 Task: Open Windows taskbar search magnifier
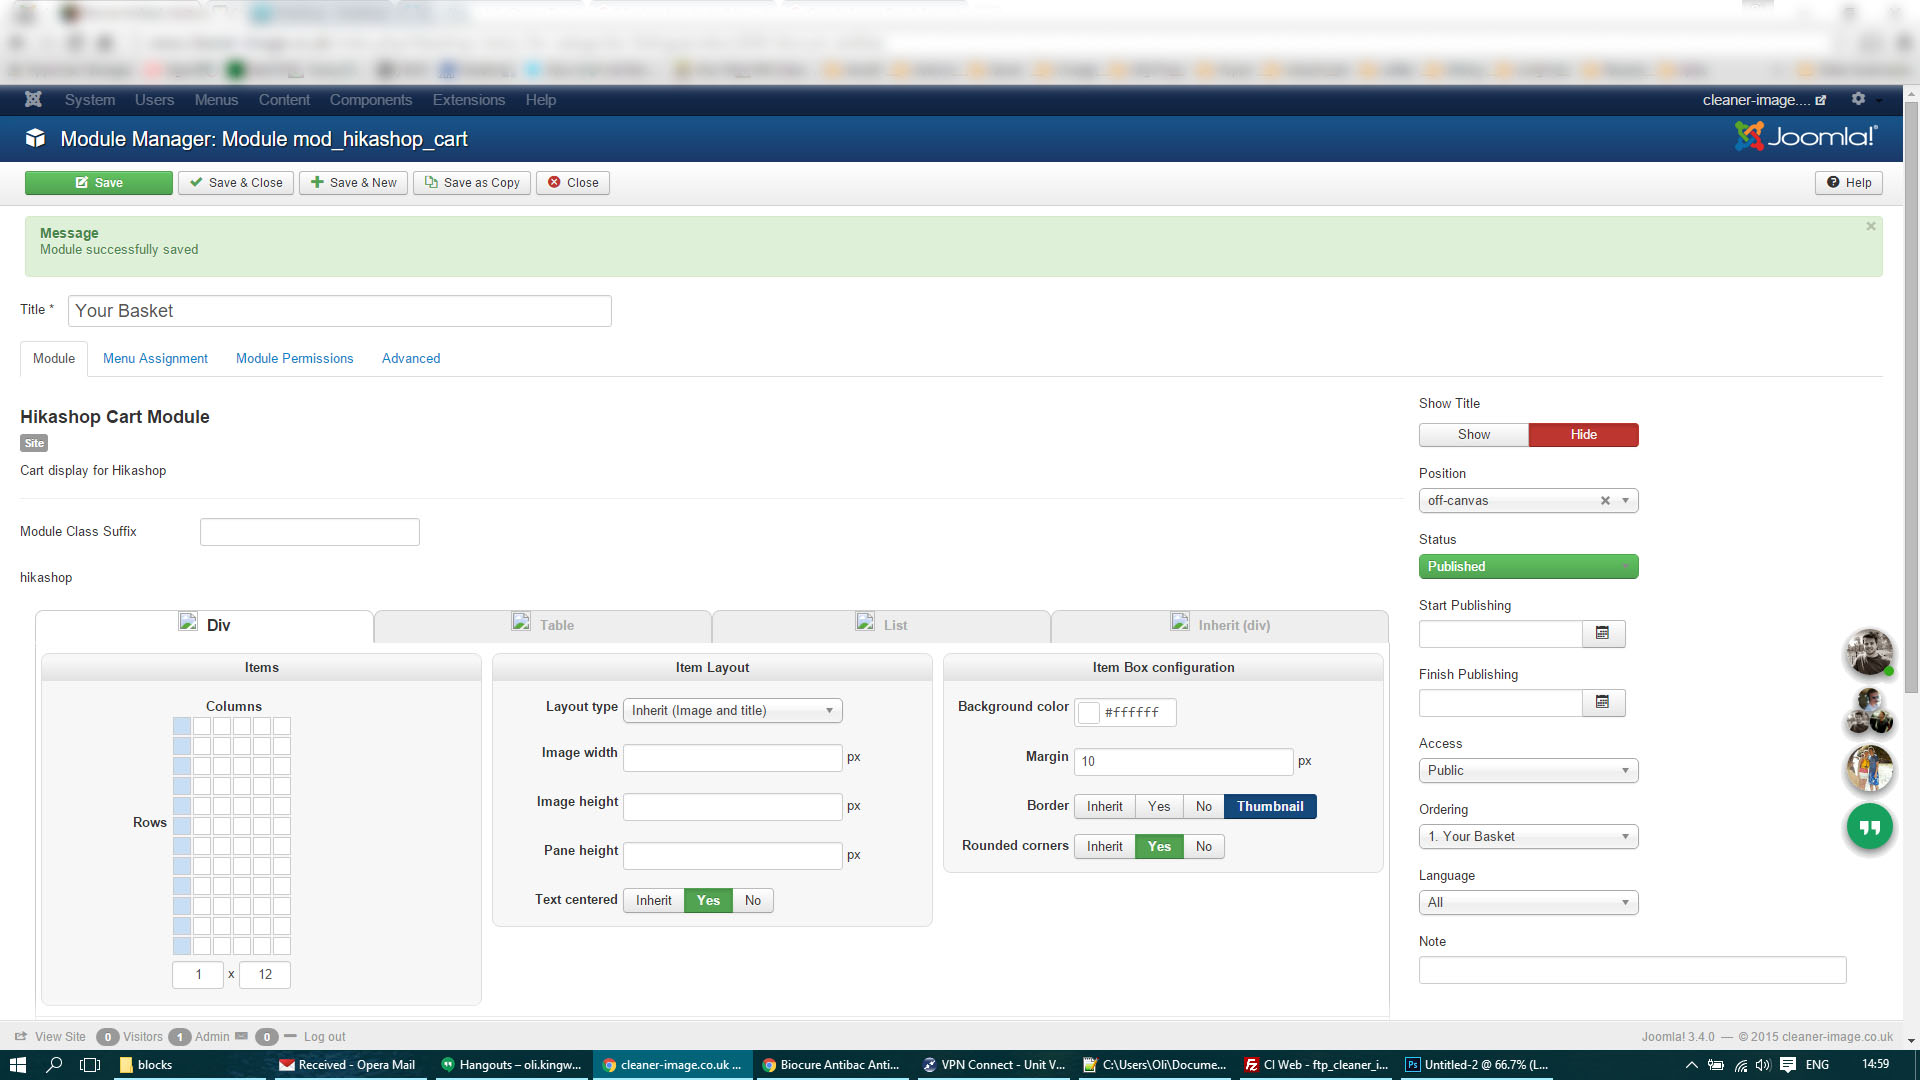click(54, 1065)
